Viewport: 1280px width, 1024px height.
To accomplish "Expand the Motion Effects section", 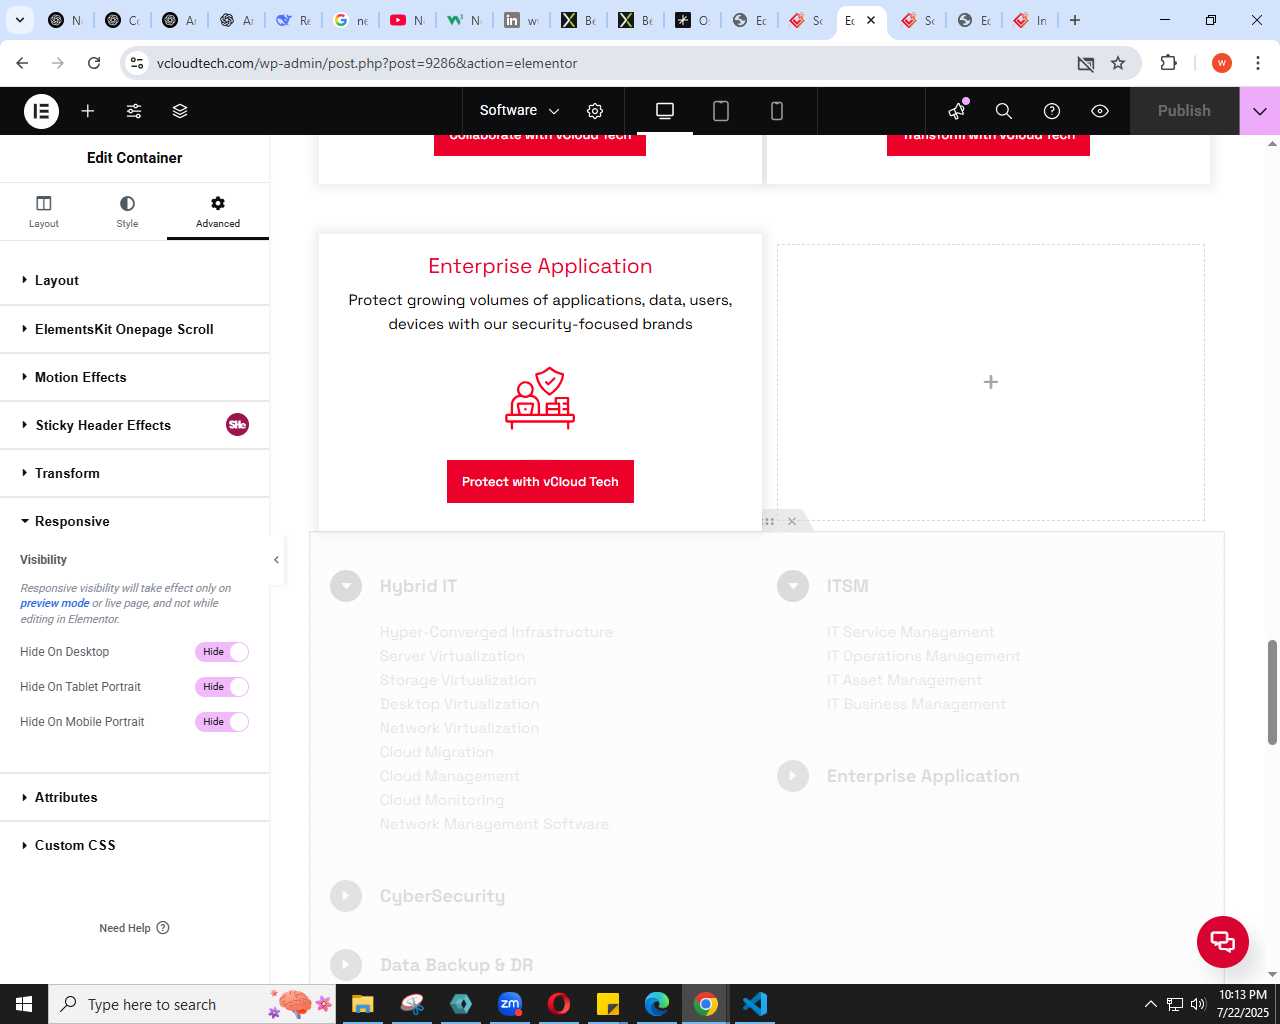I will [135, 377].
